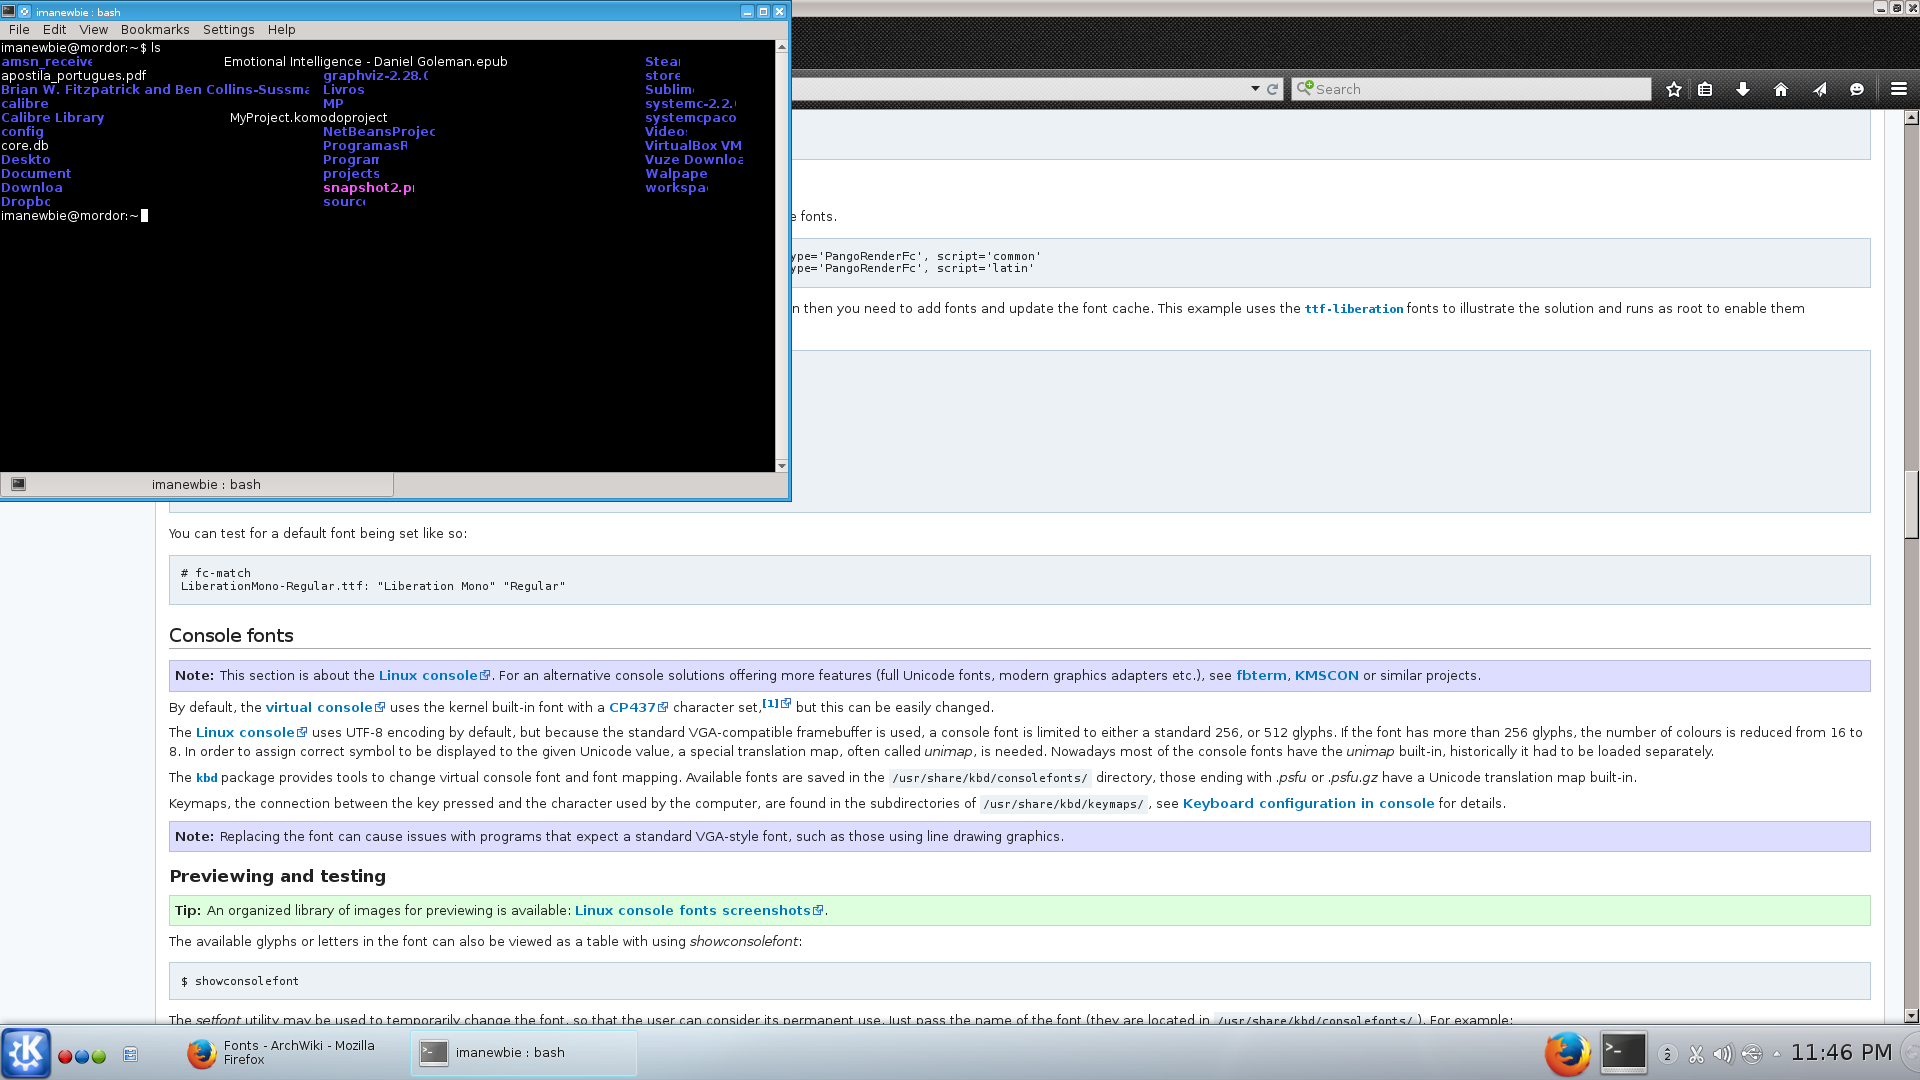This screenshot has height=1080, width=1920.
Task: Open Konsole Help menu
Action: click(282, 30)
